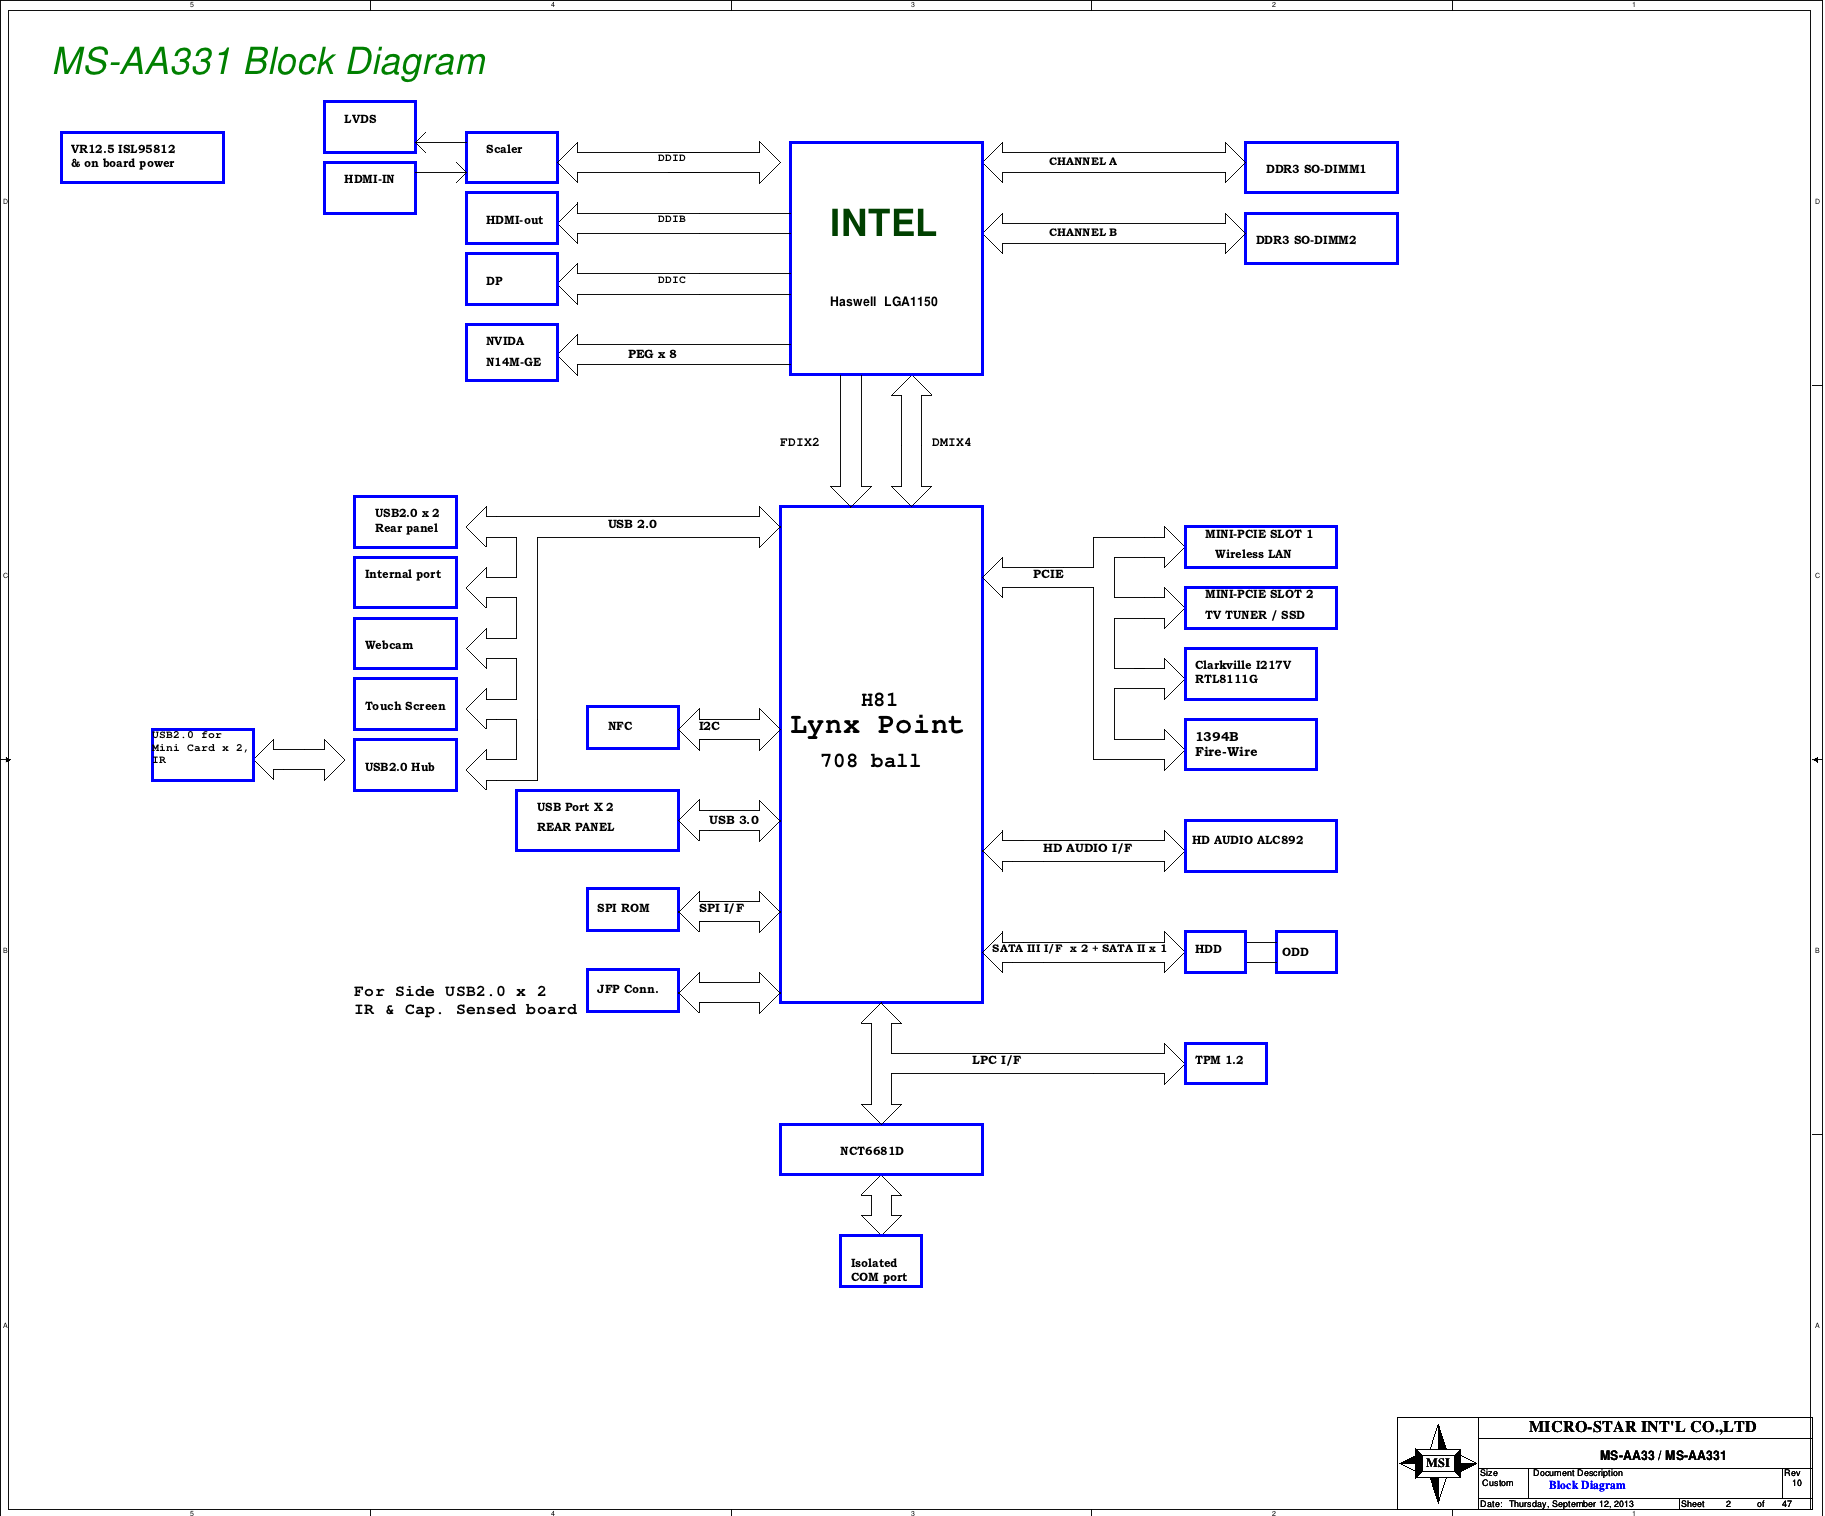Click the 'FDIX2' link label
Image resolution: width=1825 pixels, height=1516 pixels.
(x=799, y=442)
